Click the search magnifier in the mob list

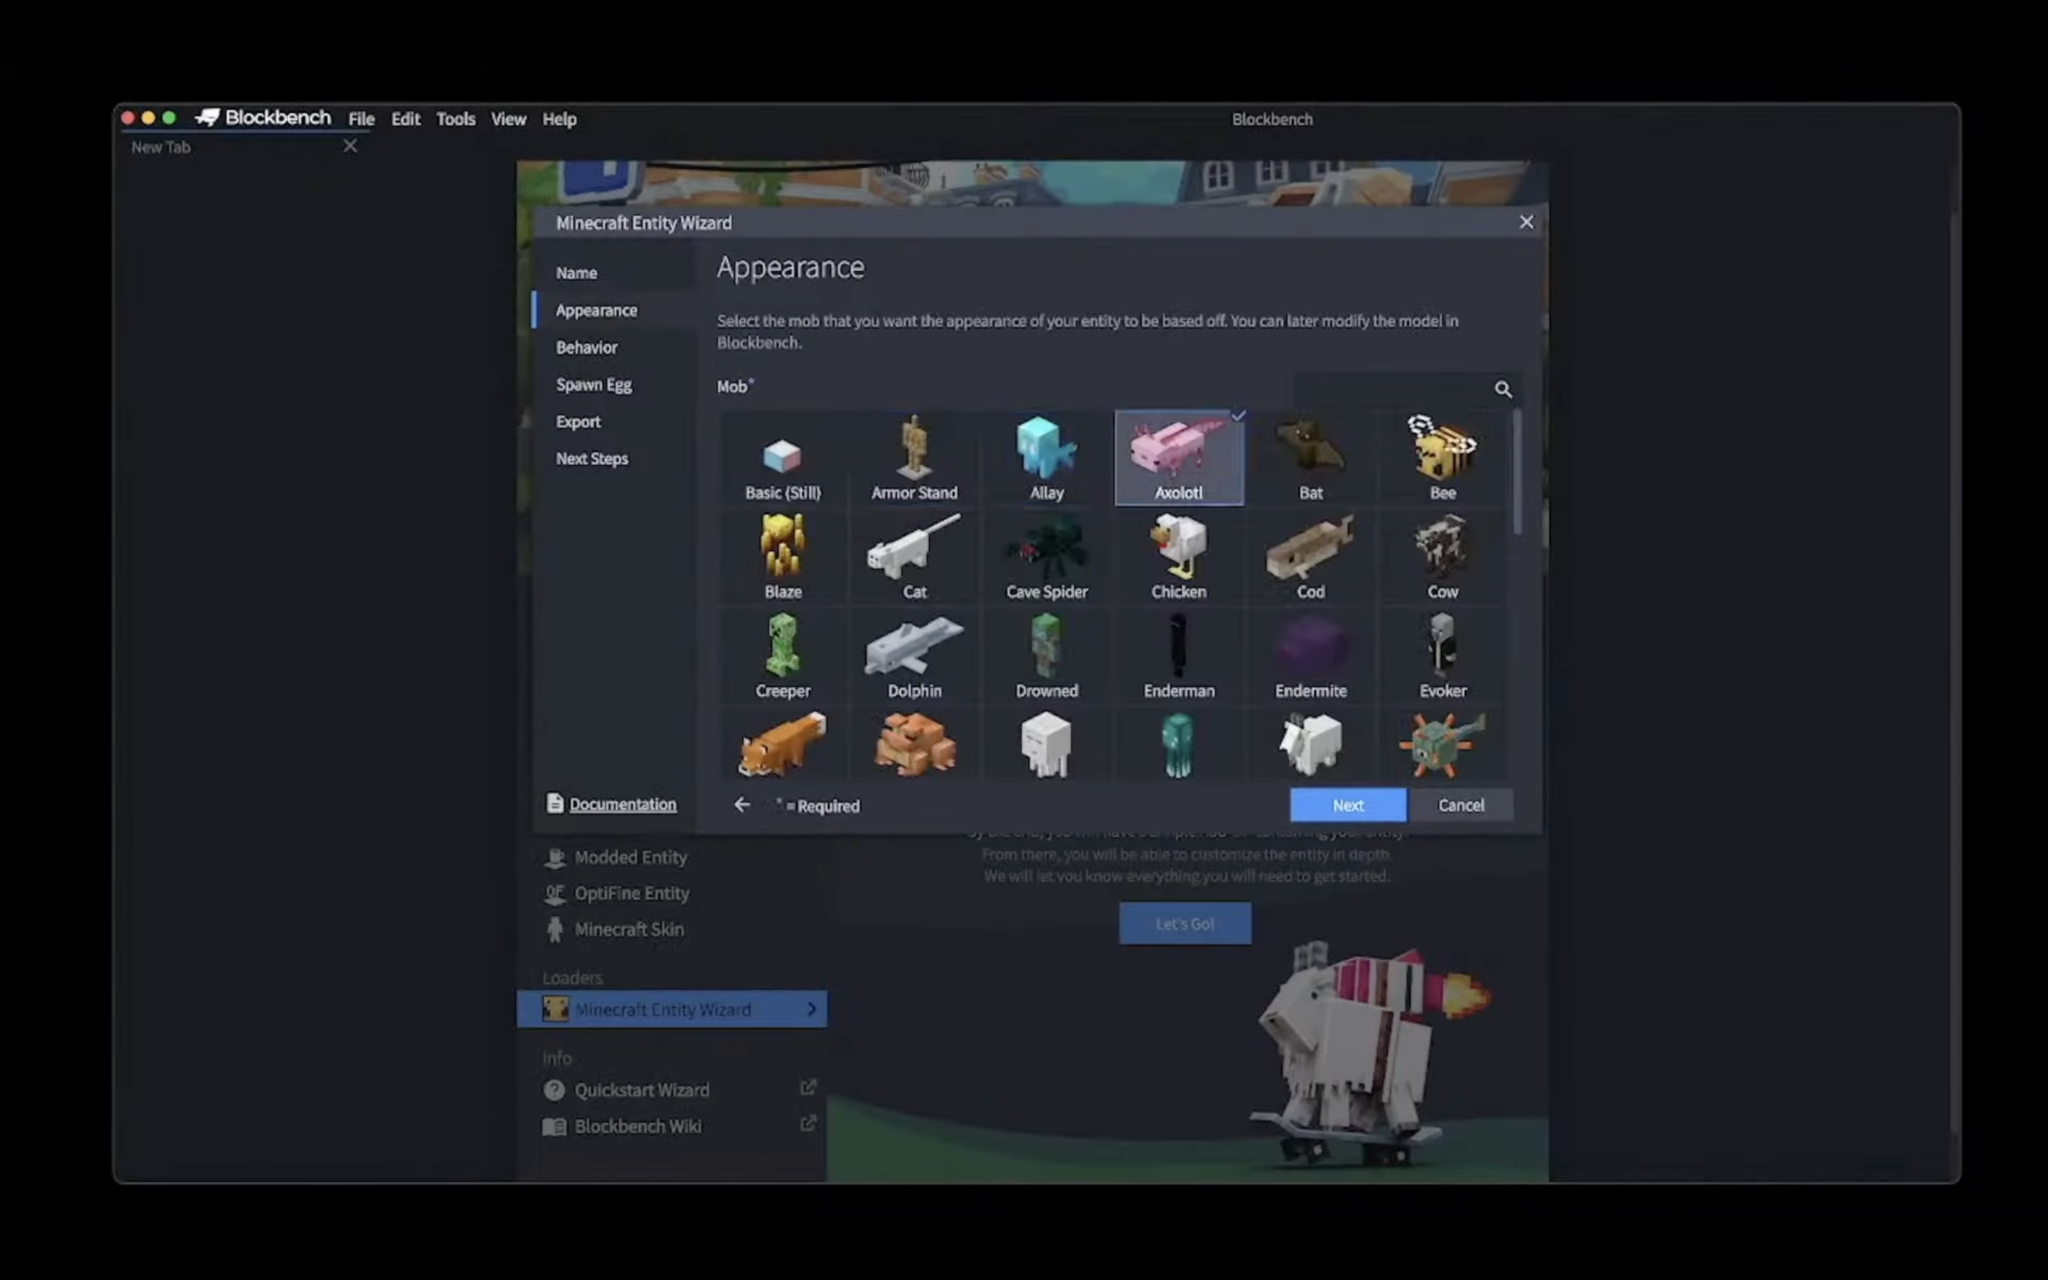(x=1503, y=389)
